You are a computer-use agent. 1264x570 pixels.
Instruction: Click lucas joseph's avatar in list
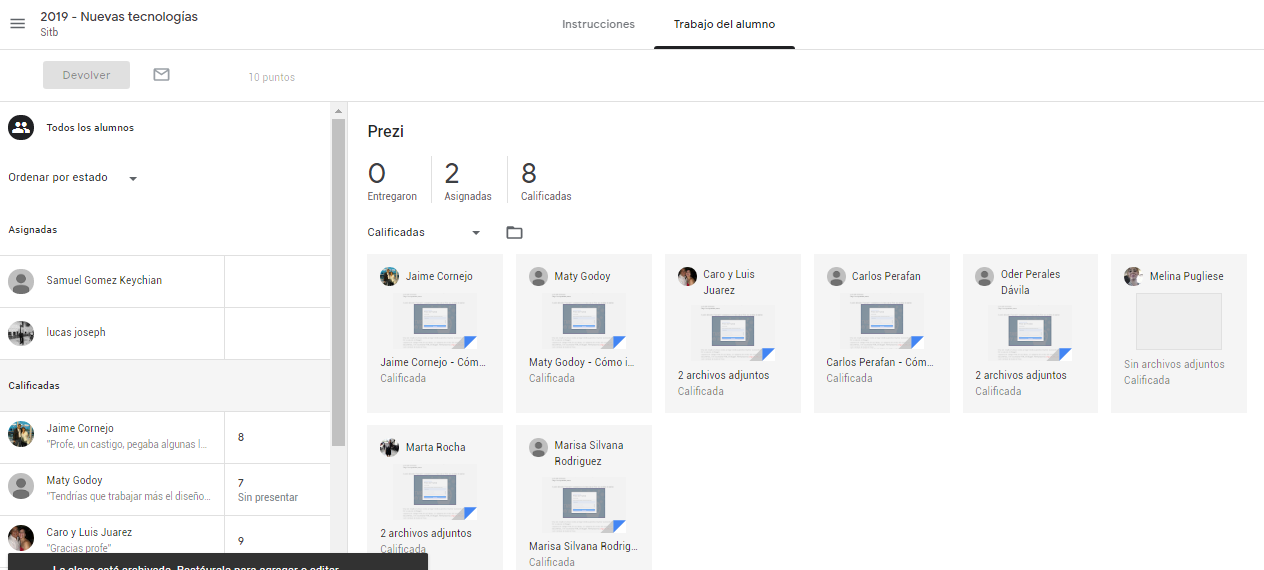pyautogui.click(x=21, y=333)
